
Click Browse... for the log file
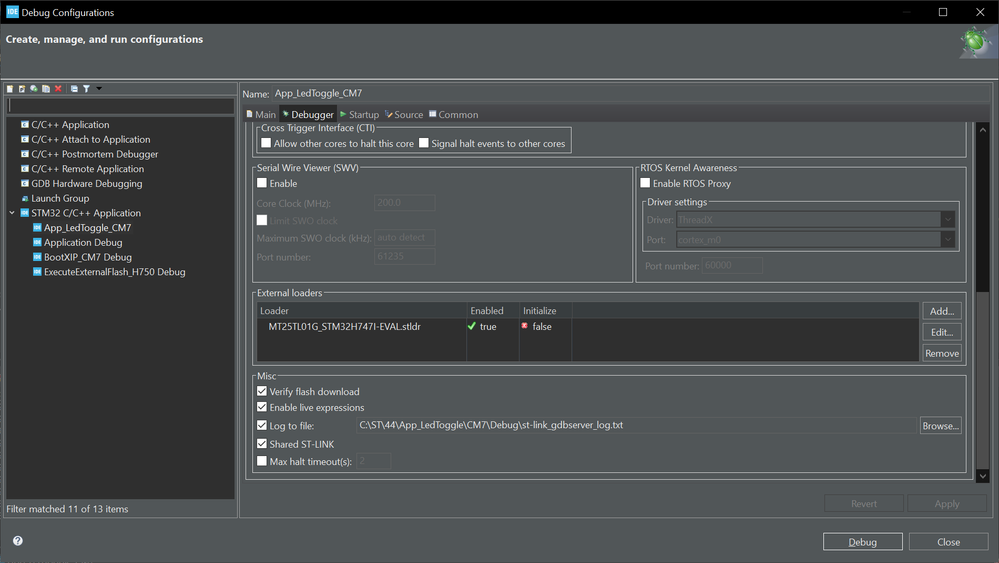coord(940,425)
